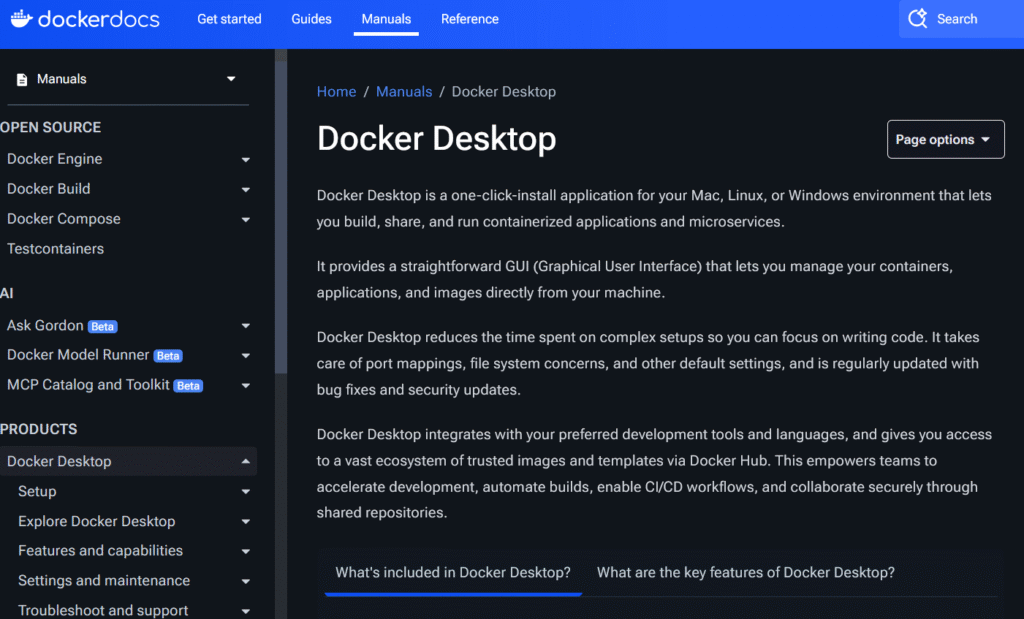Open Troubleshoot and support sidebar item

tap(103, 610)
